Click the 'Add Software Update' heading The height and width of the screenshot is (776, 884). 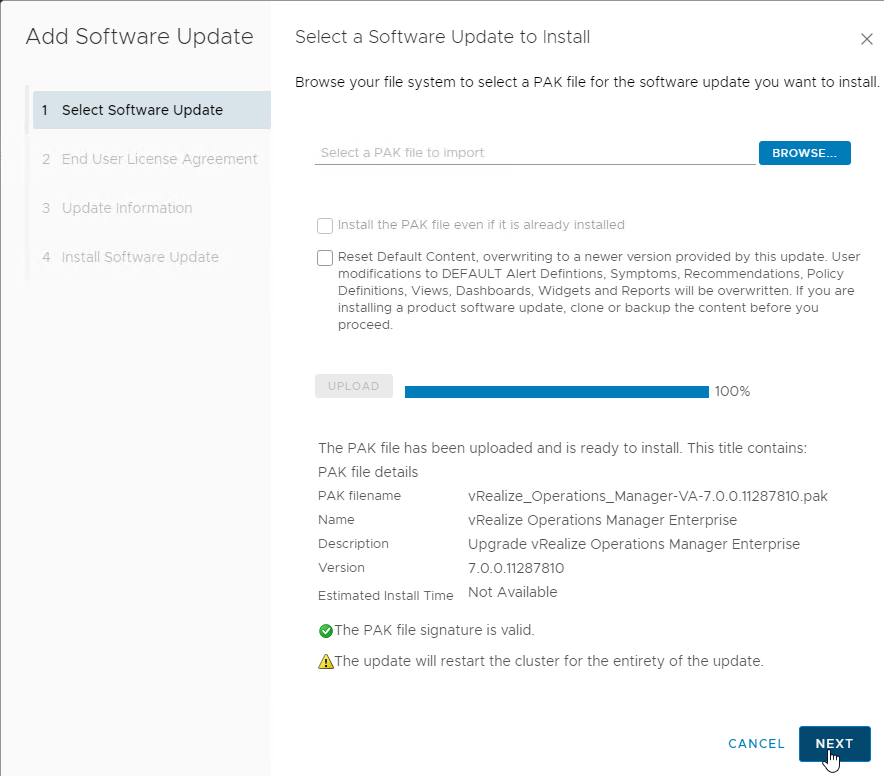tap(140, 37)
